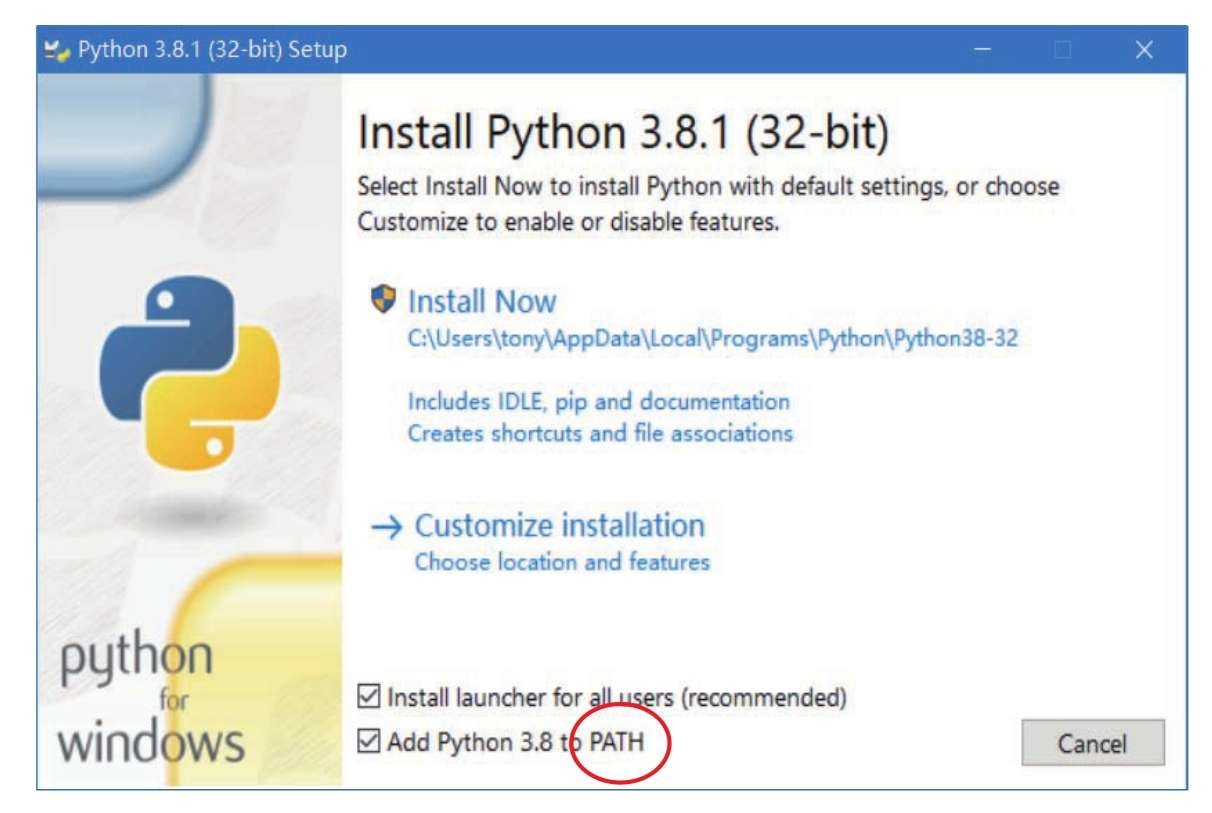Open Customize installation options
The width and height of the screenshot is (1212, 813).
pyautogui.click(x=559, y=526)
